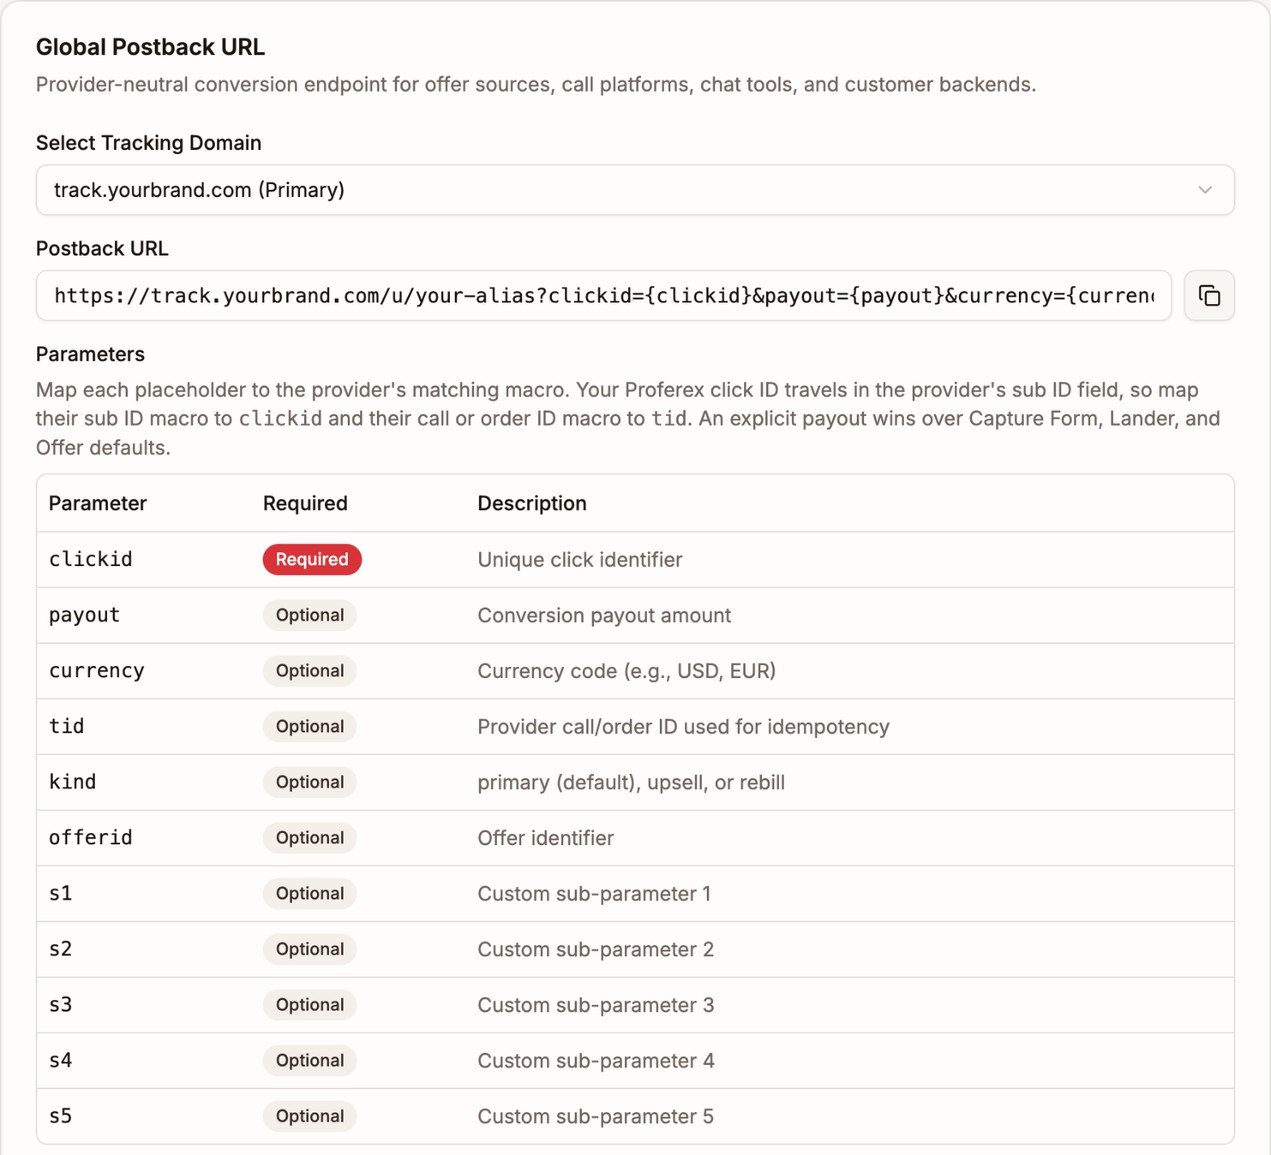This screenshot has width=1271, height=1155.
Task: Select the offerid parameter name
Action: click(91, 838)
